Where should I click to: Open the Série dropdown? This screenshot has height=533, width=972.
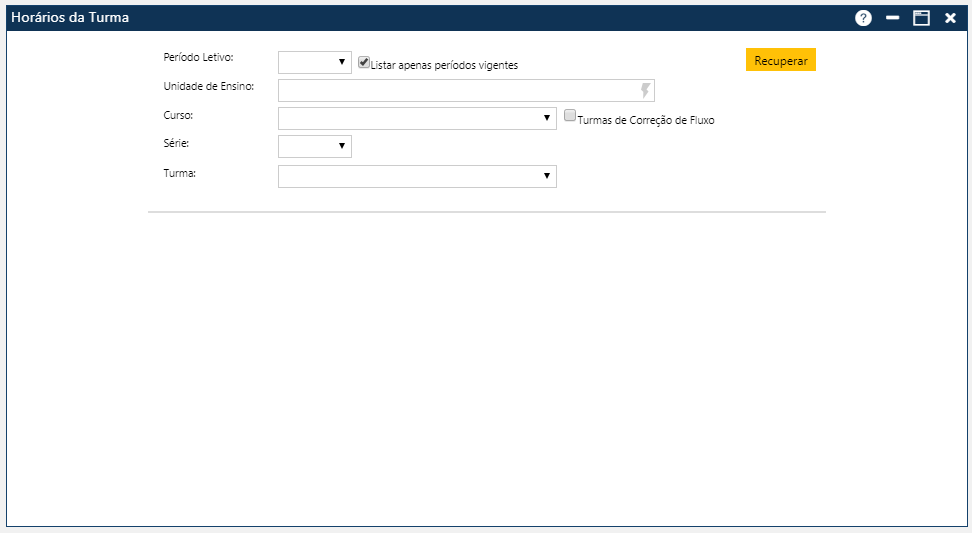click(x=315, y=147)
